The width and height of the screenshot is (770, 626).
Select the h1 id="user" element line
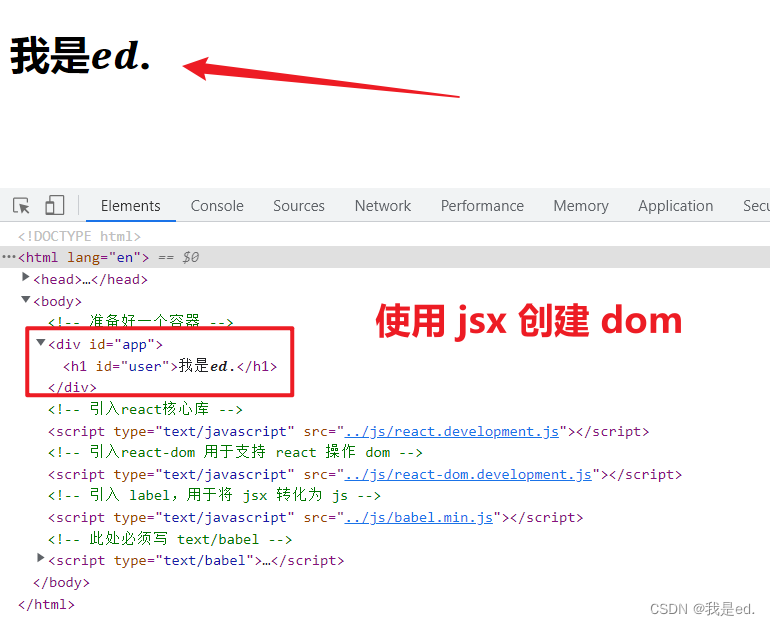(x=170, y=366)
